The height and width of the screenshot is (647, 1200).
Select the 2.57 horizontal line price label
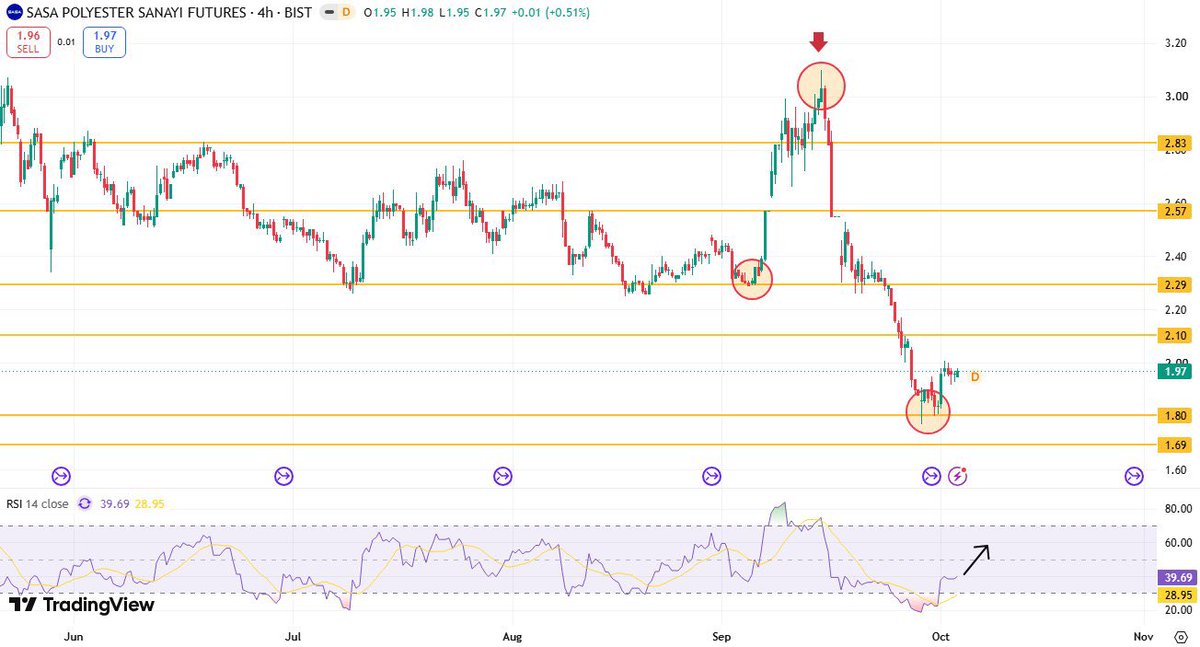click(x=1174, y=211)
